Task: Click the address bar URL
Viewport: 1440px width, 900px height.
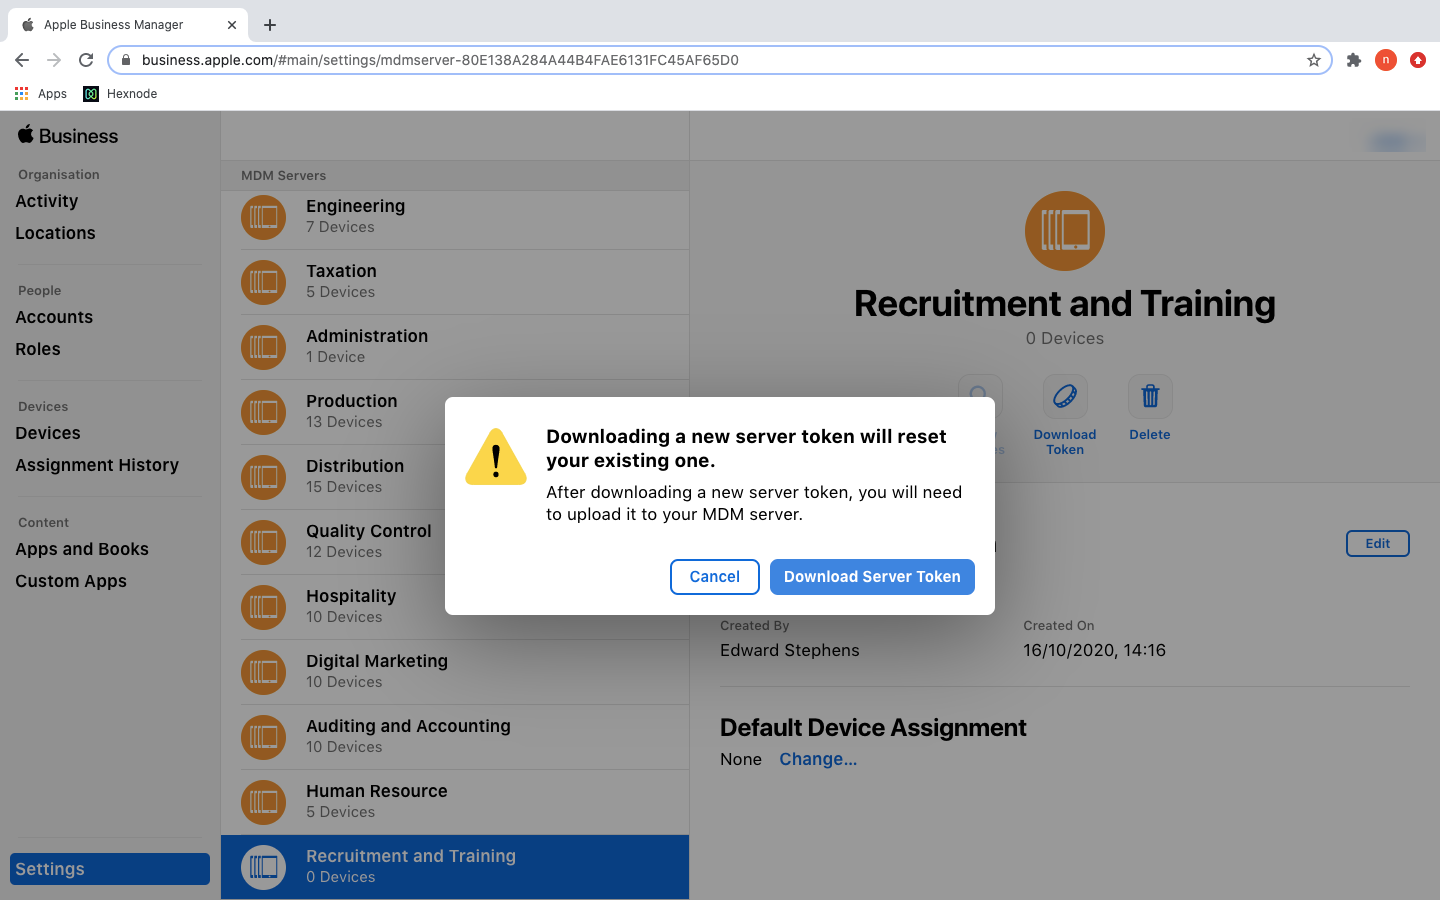Action: pos(440,60)
